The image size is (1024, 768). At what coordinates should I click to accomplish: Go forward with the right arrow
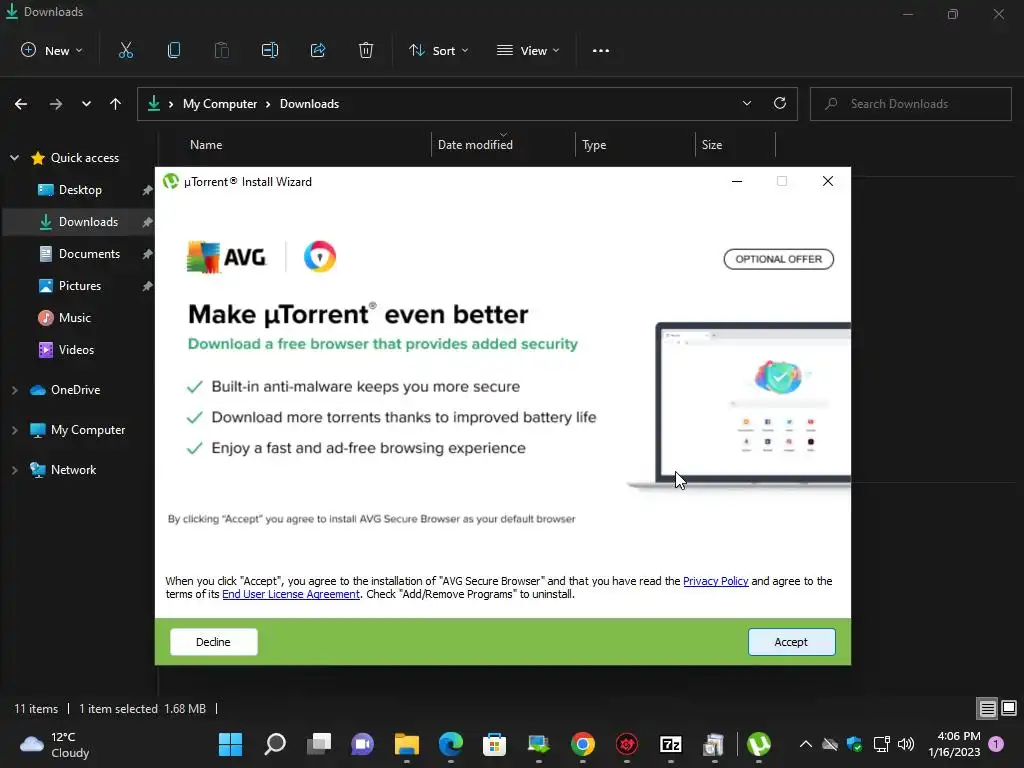click(56, 104)
